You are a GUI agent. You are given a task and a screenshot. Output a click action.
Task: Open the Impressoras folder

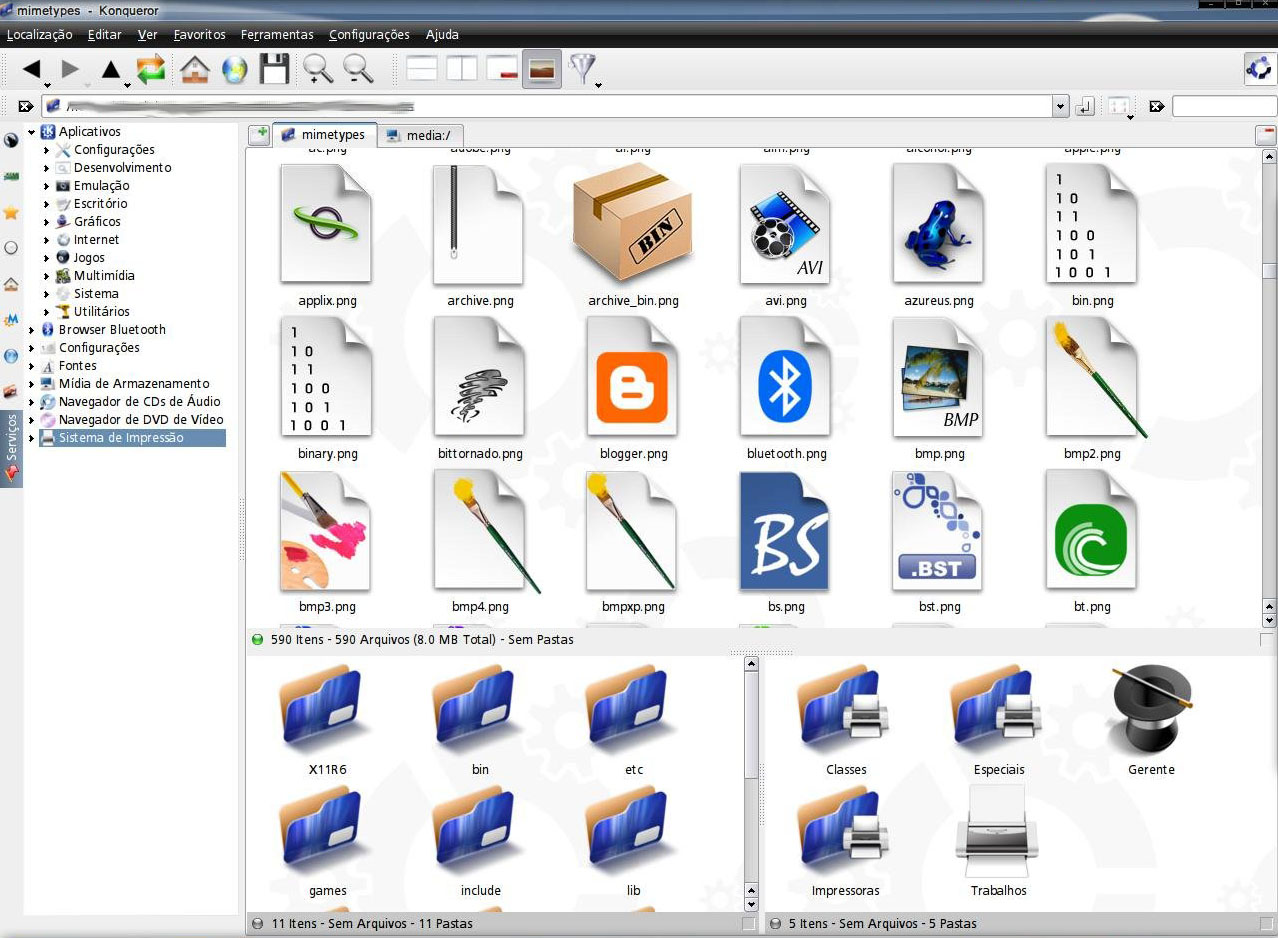coord(845,841)
